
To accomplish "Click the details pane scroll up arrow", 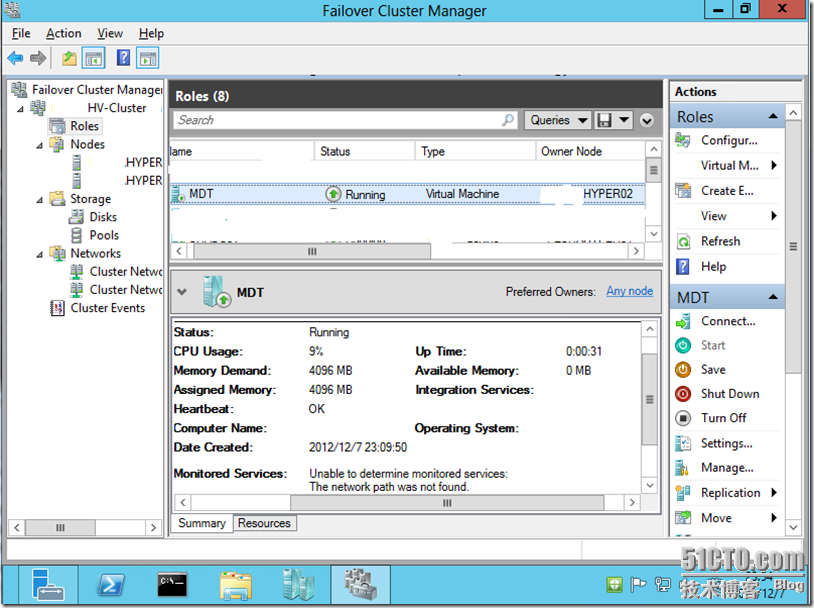I will coord(650,329).
